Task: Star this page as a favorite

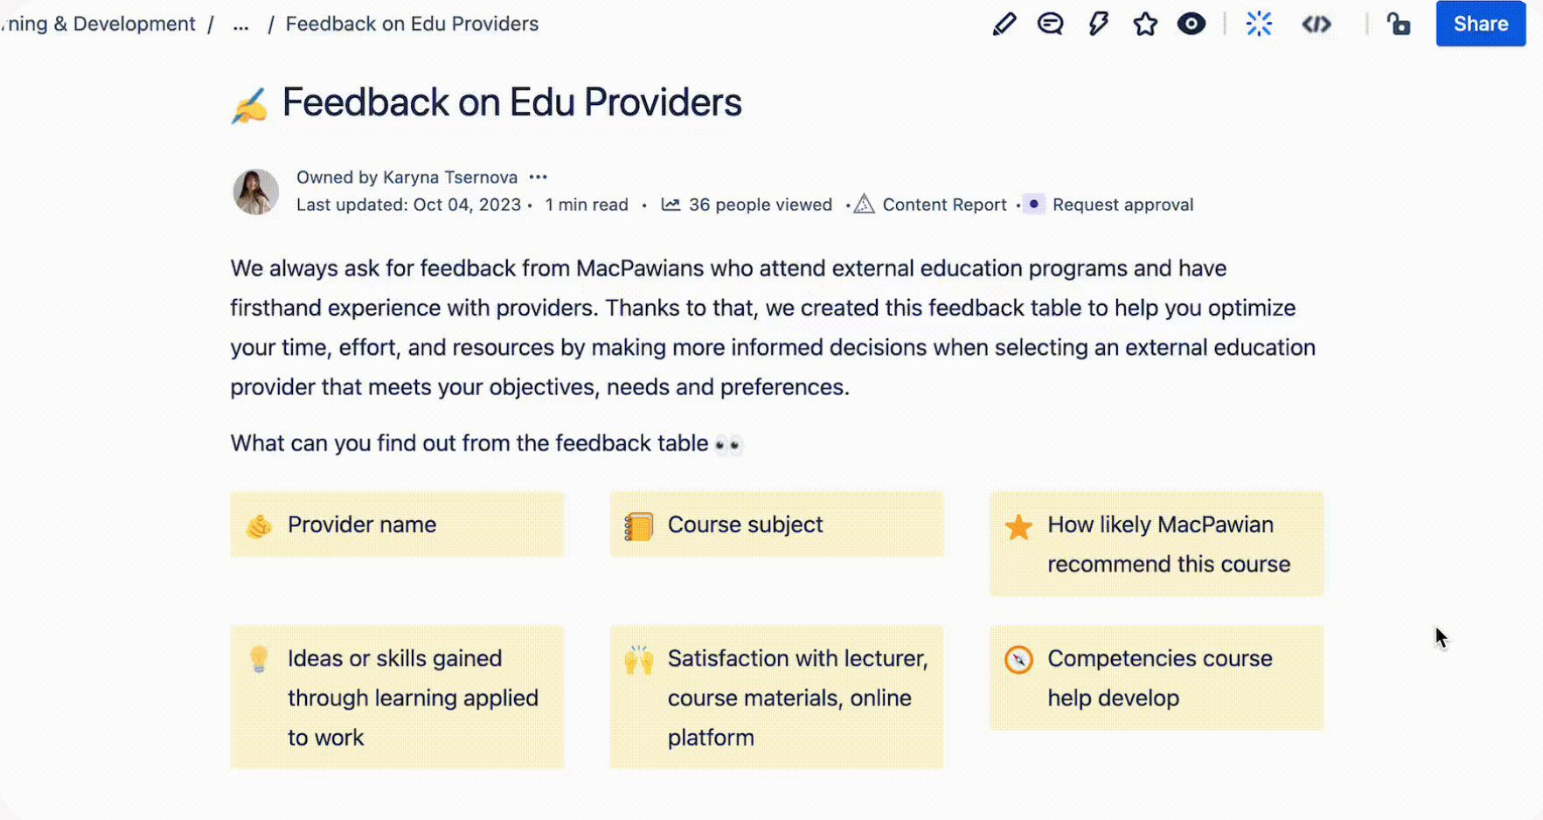Action: pos(1145,24)
